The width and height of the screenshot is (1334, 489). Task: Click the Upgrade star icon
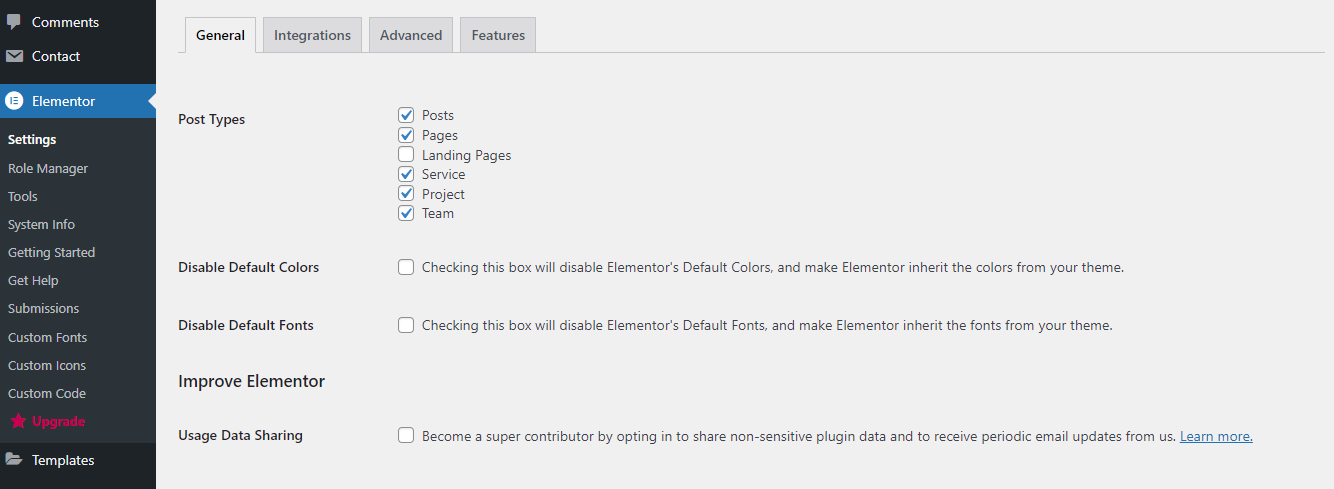click(x=18, y=421)
